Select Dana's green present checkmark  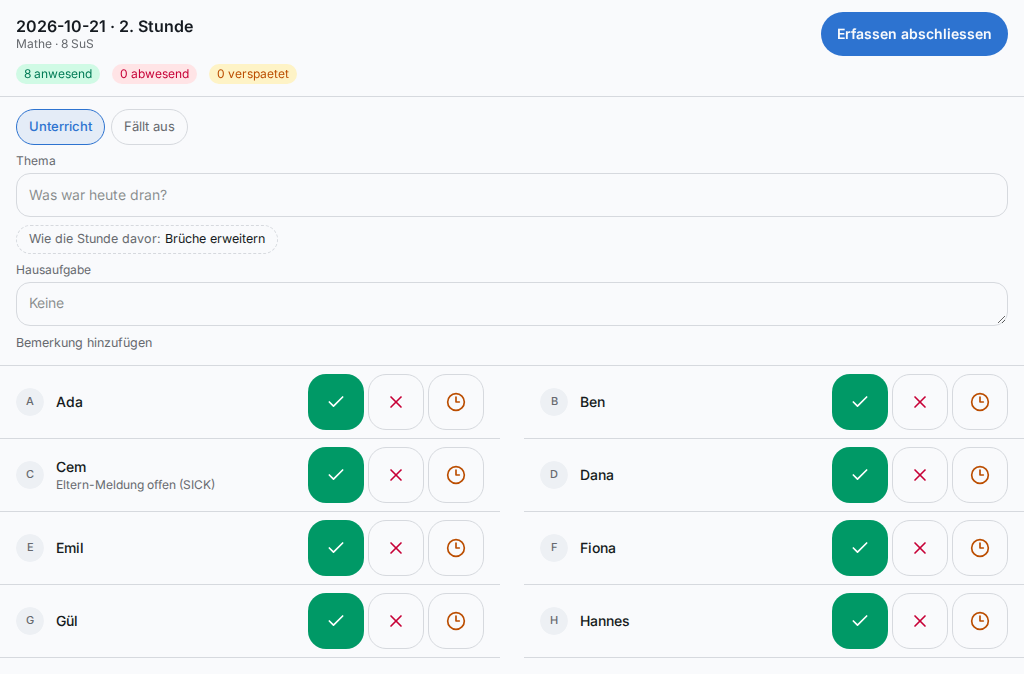tap(859, 475)
